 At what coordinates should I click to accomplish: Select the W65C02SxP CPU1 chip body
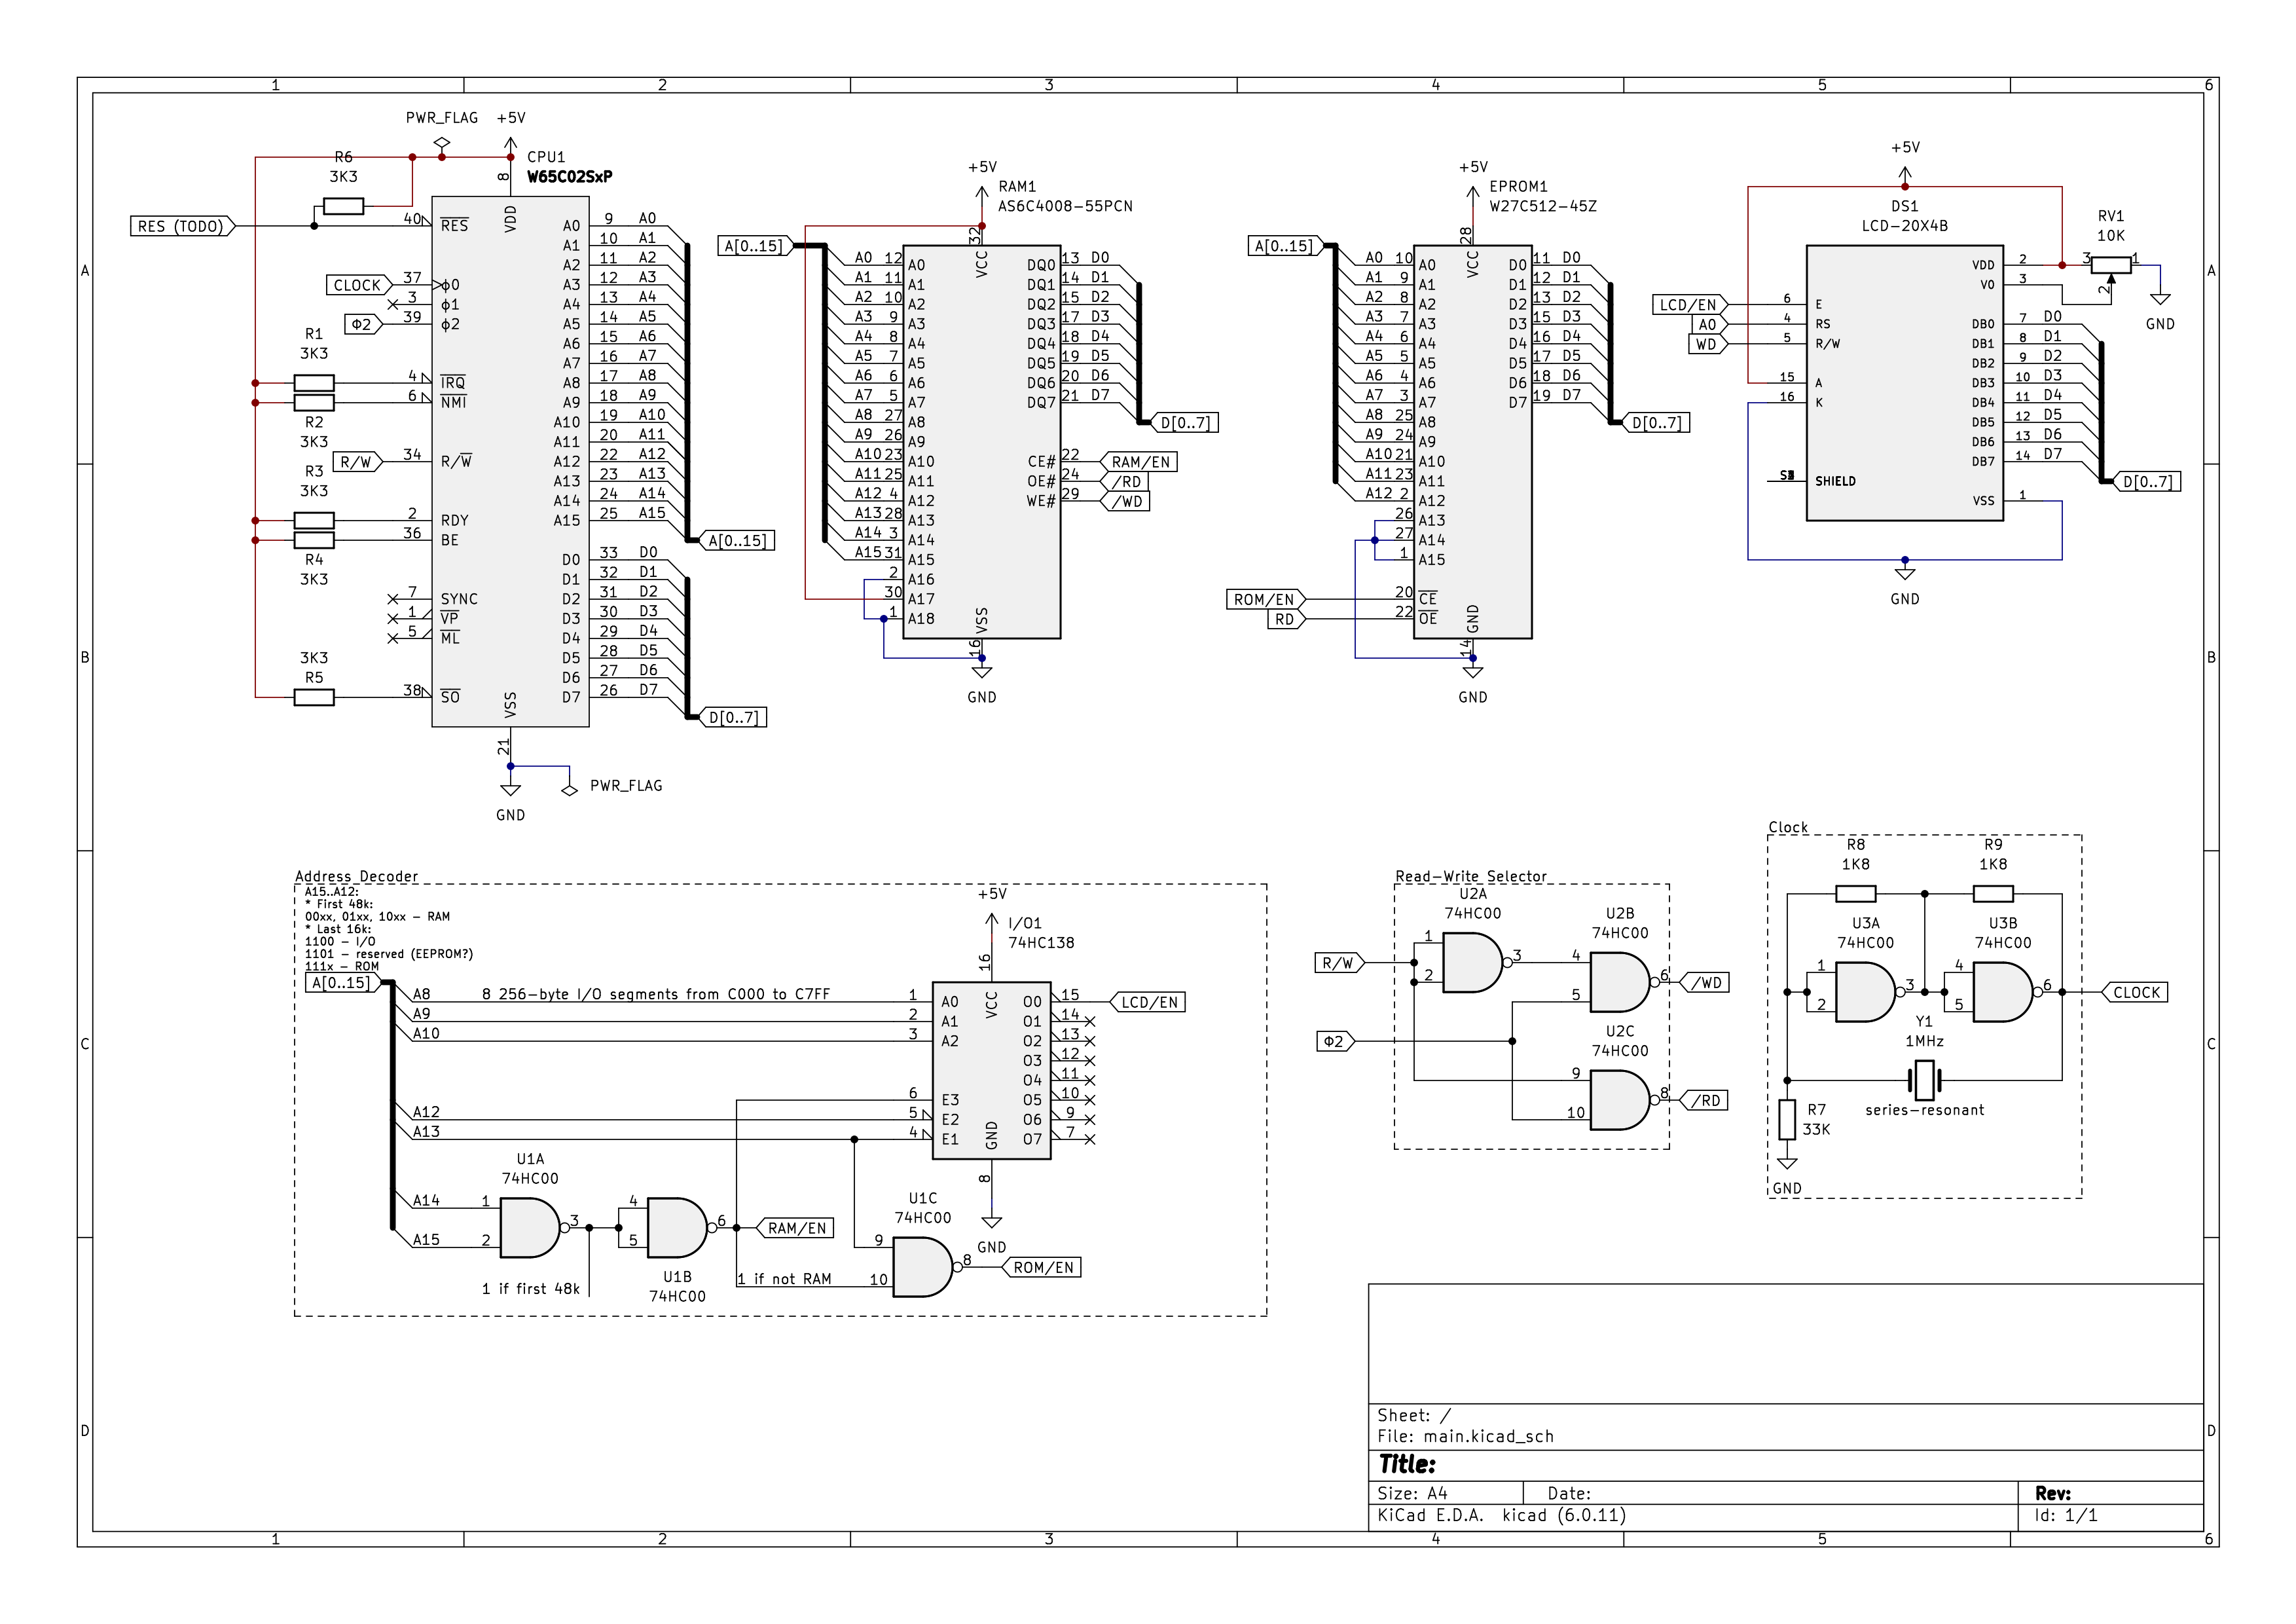pyautogui.click(x=510, y=461)
